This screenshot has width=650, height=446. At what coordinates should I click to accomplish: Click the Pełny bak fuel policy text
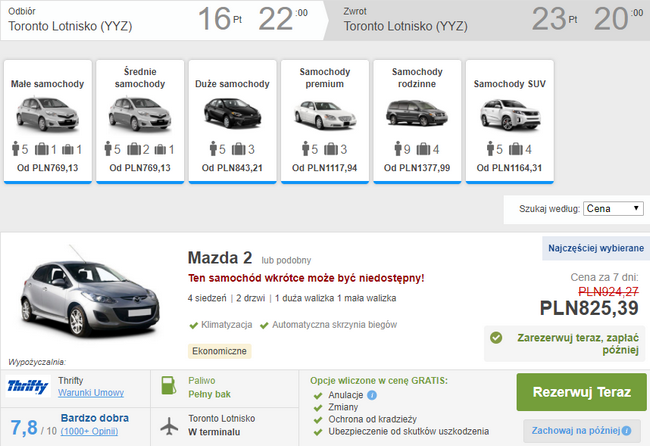pyautogui.click(x=209, y=394)
